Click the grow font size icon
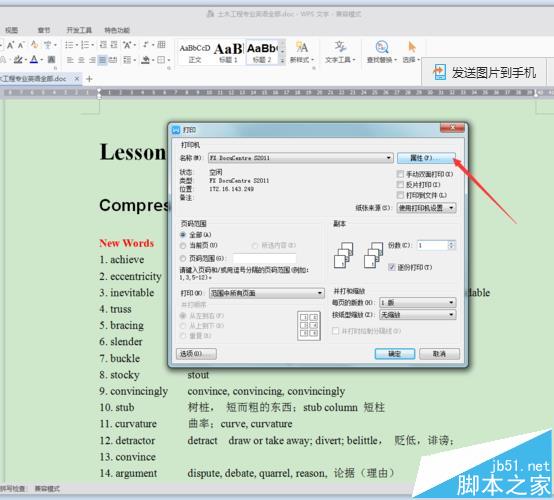The width and height of the screenshot is (554, 500). [10, 45]
